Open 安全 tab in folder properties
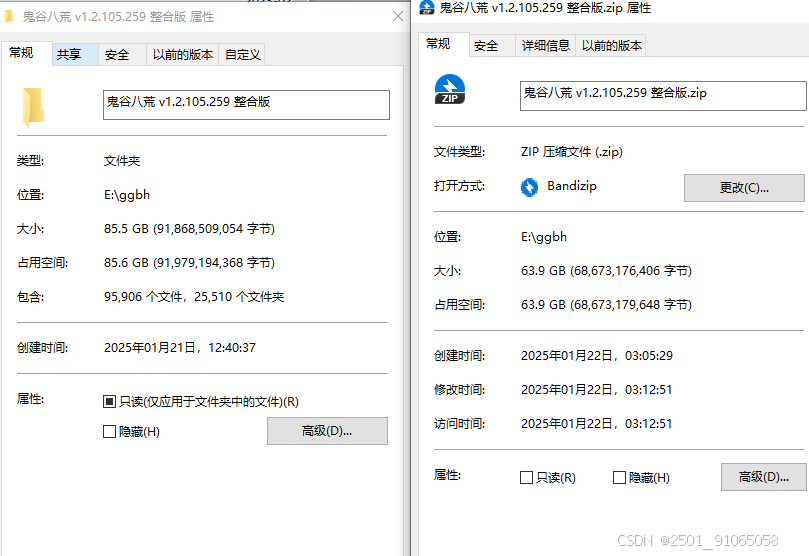809x556 pixels. pos(122,55)
